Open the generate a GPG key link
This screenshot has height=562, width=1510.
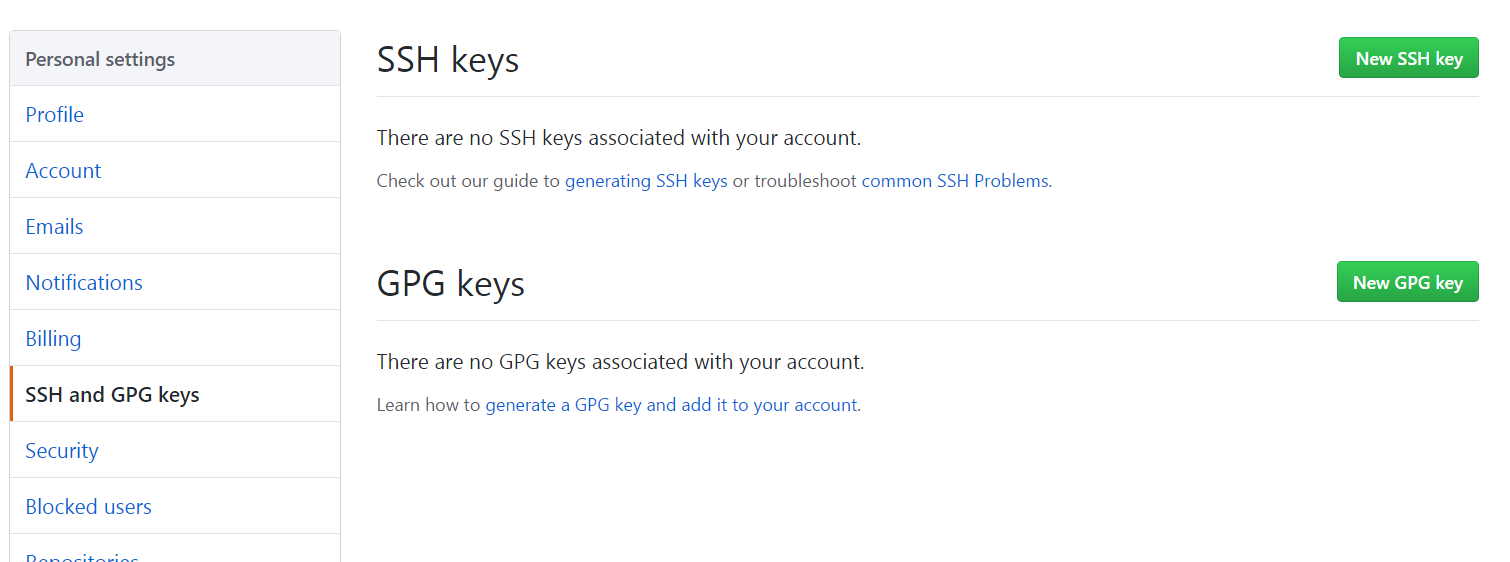[x=671, y=405]
